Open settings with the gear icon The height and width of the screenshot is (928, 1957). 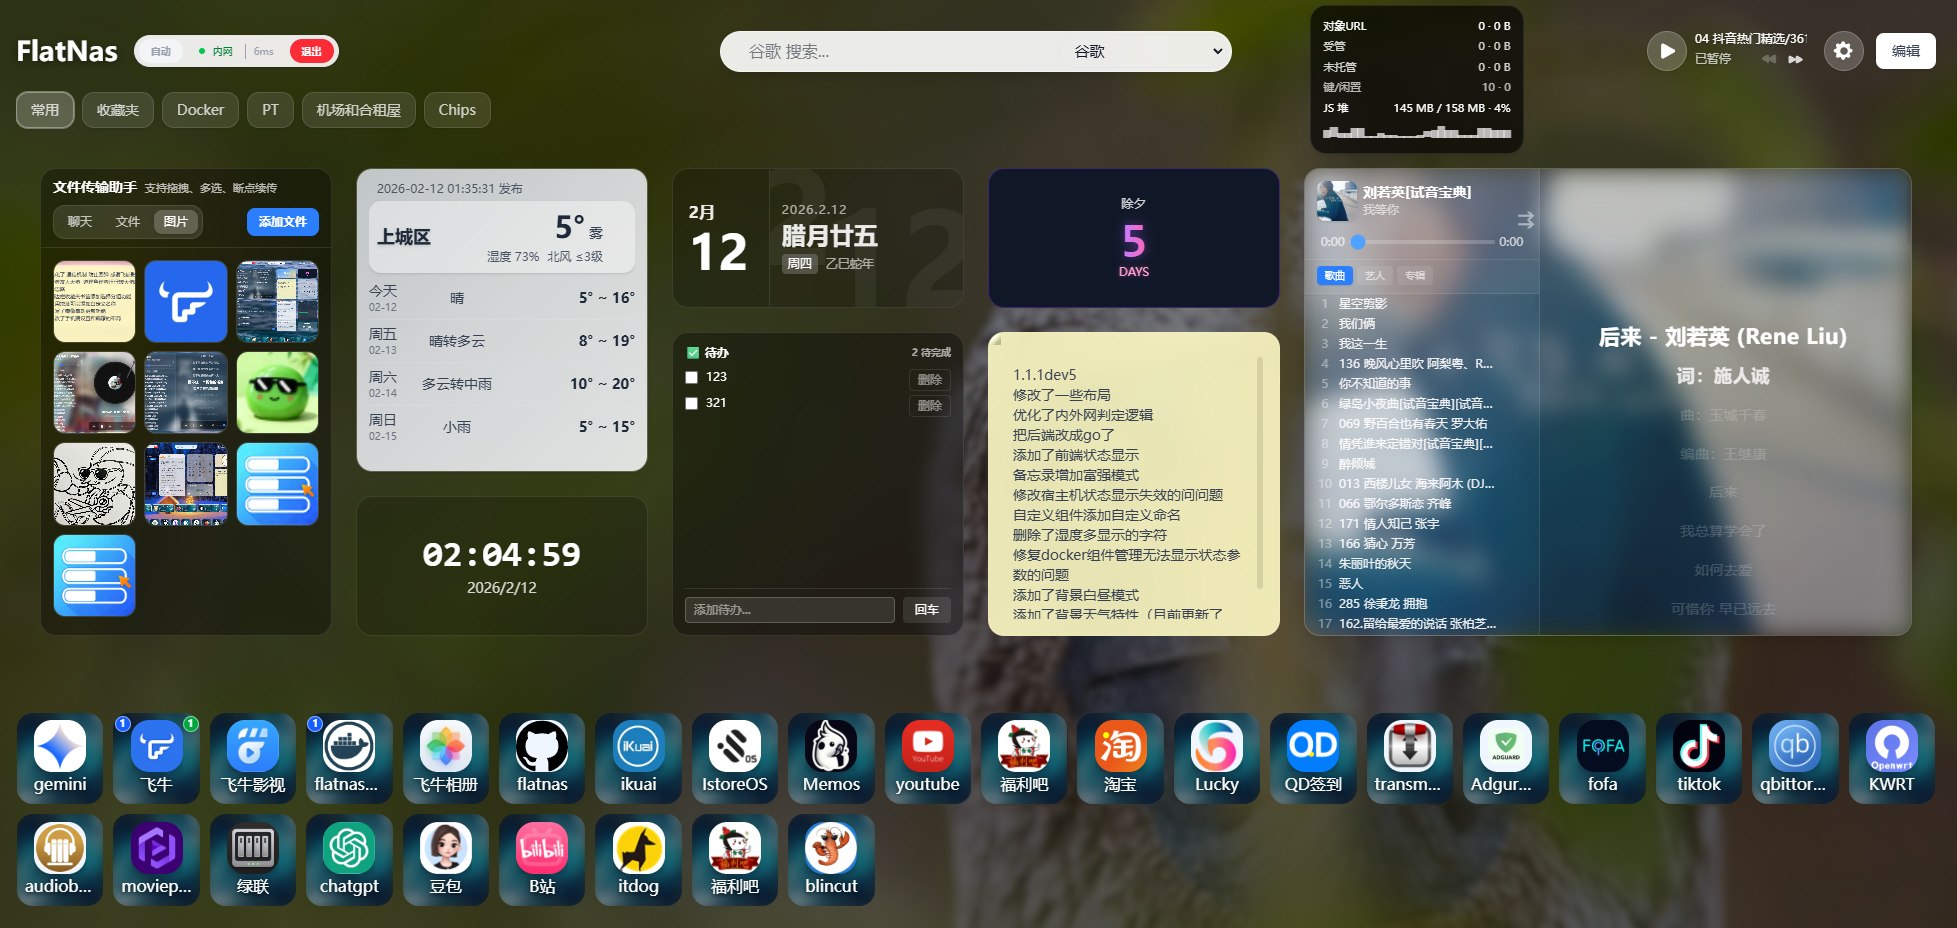(x=1843, y=51)
